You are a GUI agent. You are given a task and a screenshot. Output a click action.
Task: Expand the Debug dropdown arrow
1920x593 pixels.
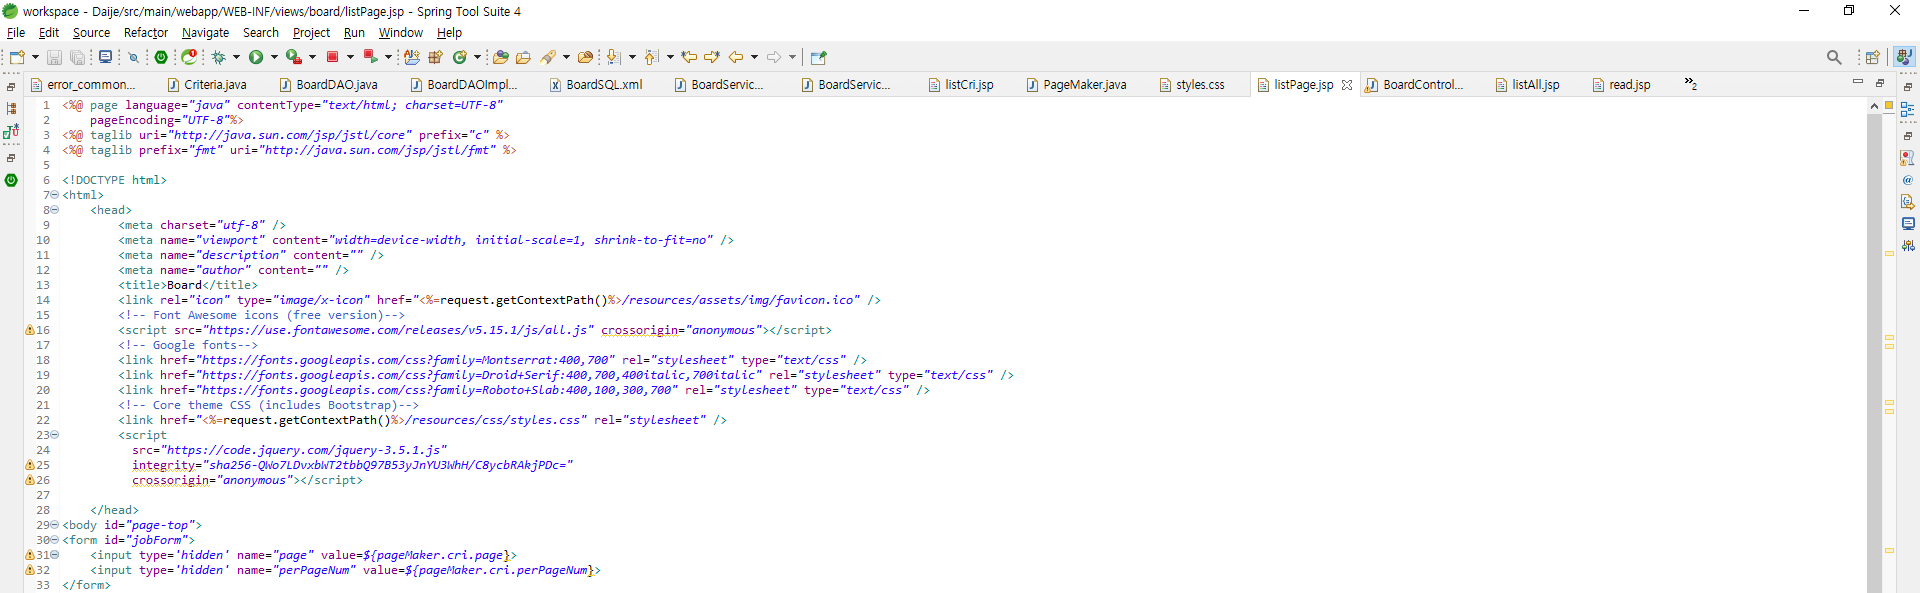click(x=237, y=57)
